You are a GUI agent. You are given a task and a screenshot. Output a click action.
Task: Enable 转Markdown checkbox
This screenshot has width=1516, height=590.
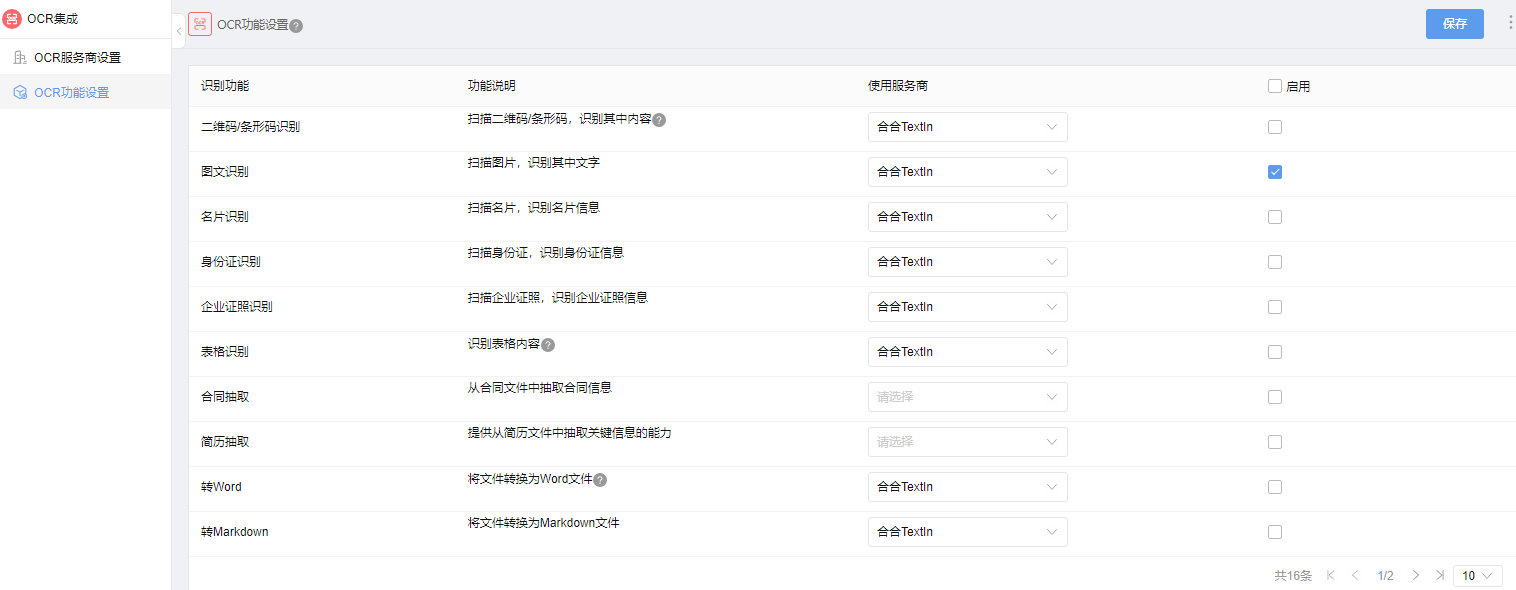point(1275,532)
